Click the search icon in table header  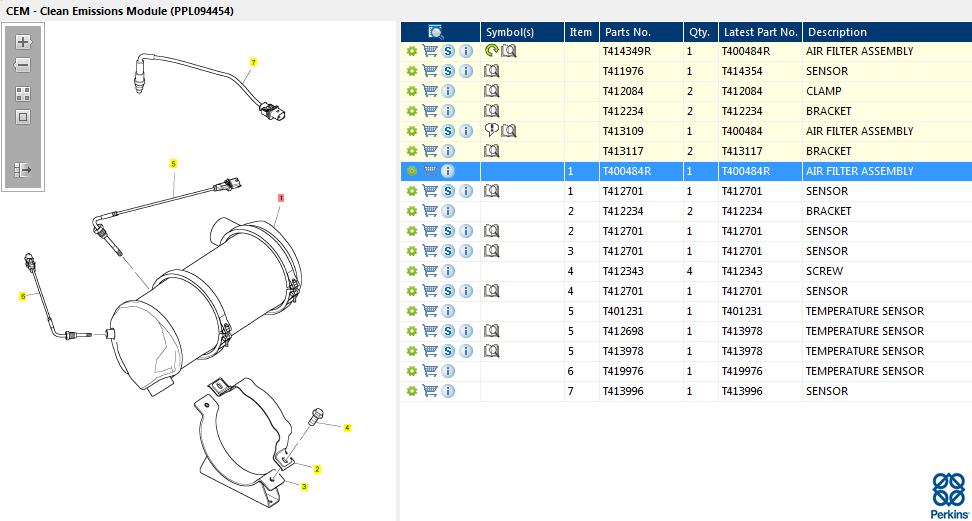coord(436,32)
